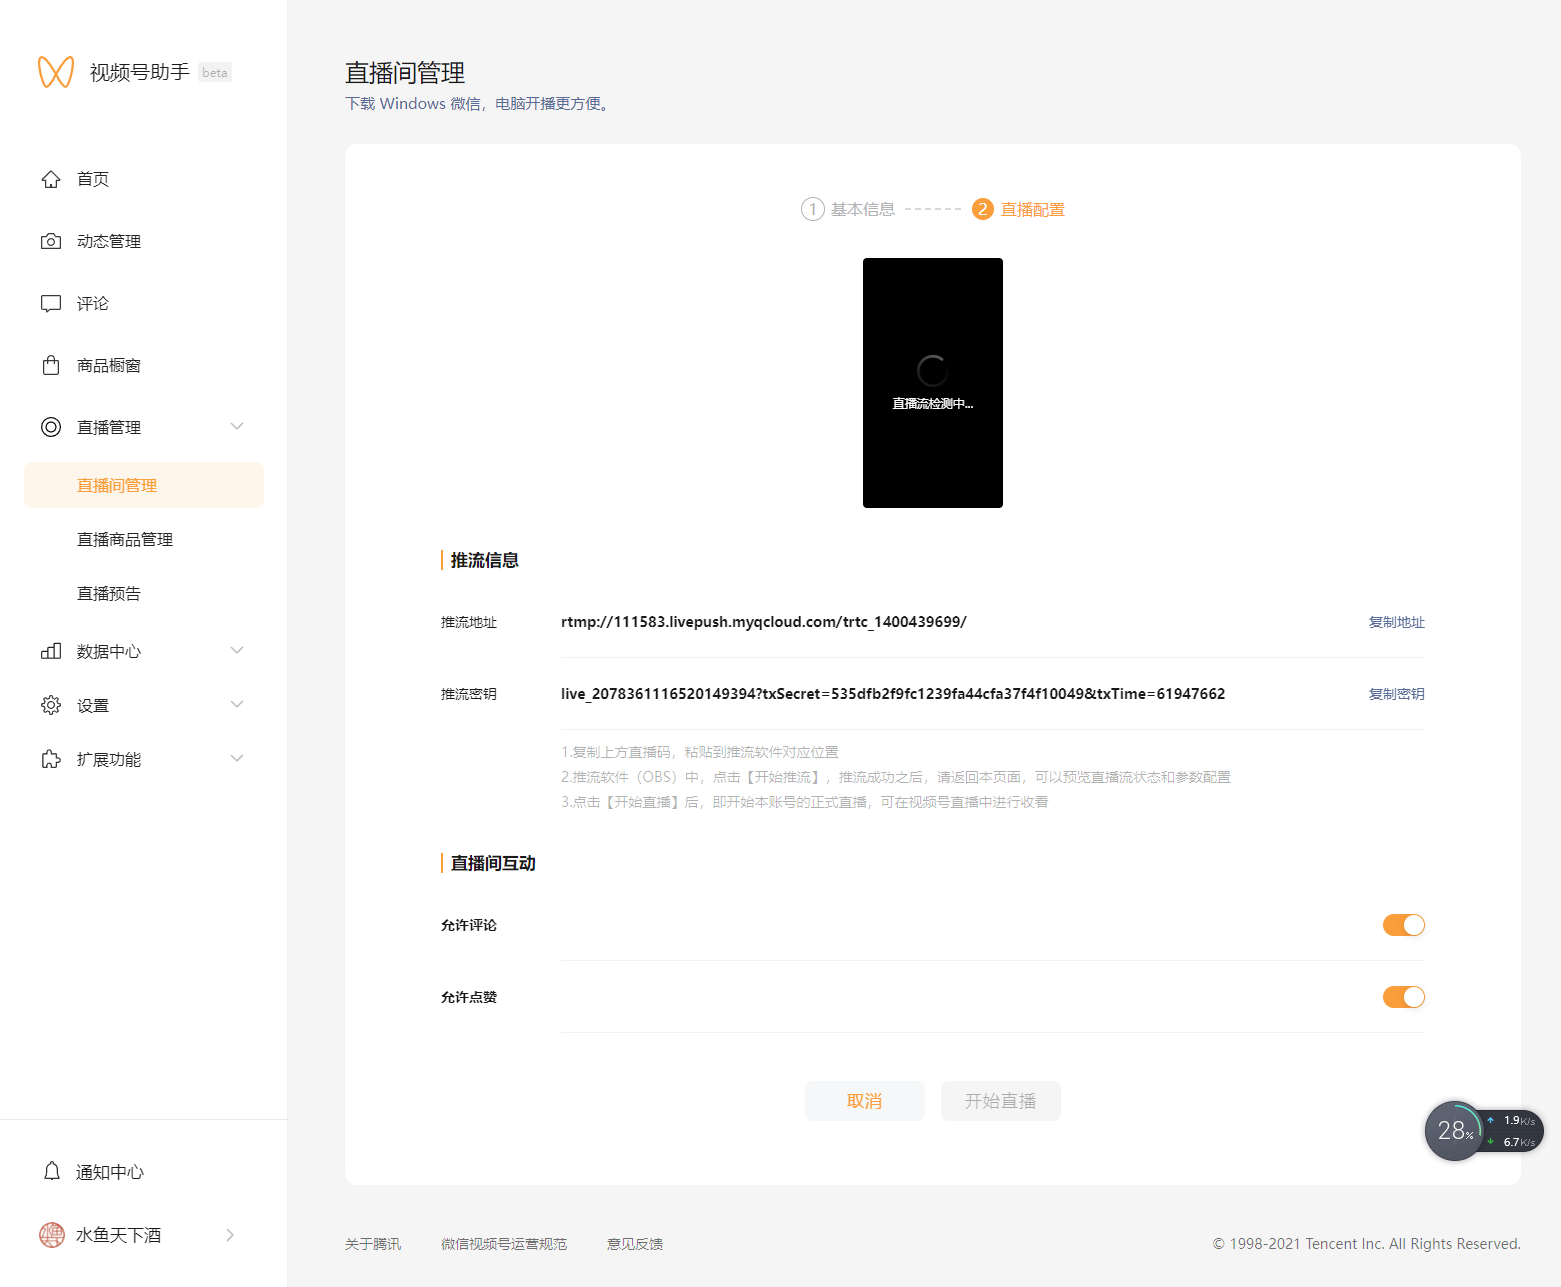The height and width of the screenshot is (1287, 1561).
Task: Click the 允许评论 label
Action: point(469,925)
